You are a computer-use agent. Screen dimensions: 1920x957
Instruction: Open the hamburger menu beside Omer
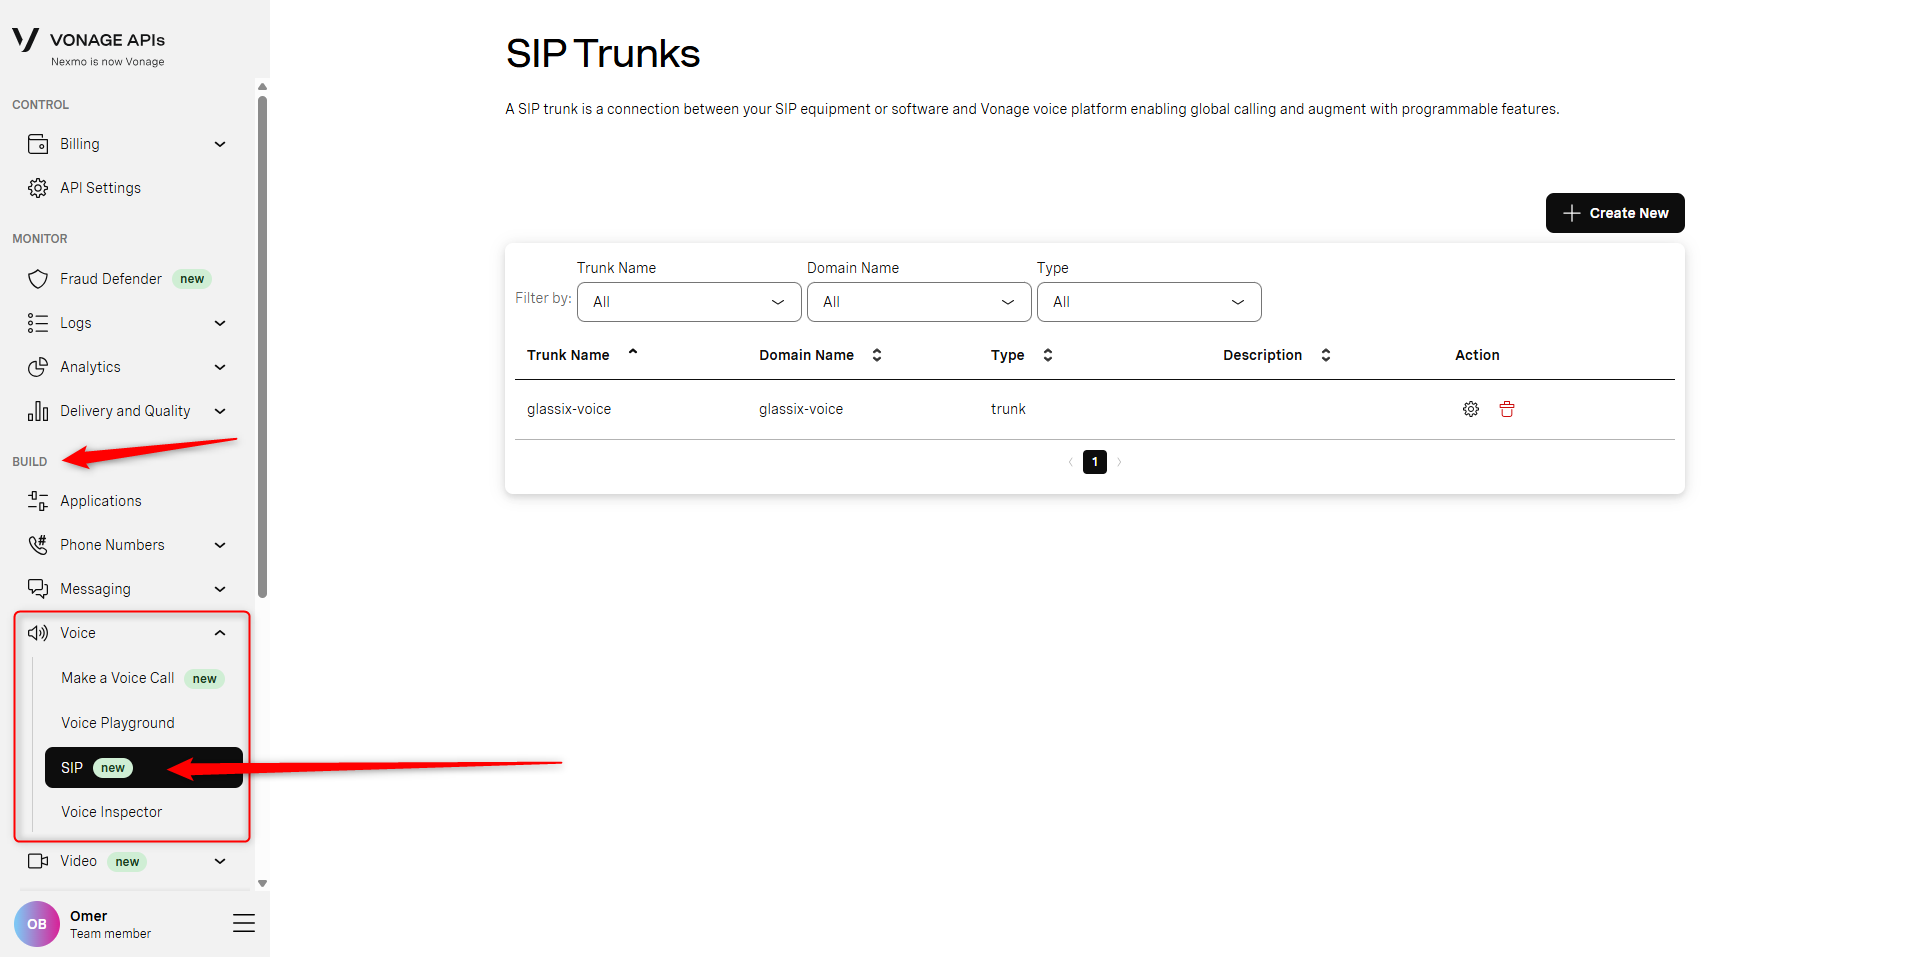click(x=244, y=923)
